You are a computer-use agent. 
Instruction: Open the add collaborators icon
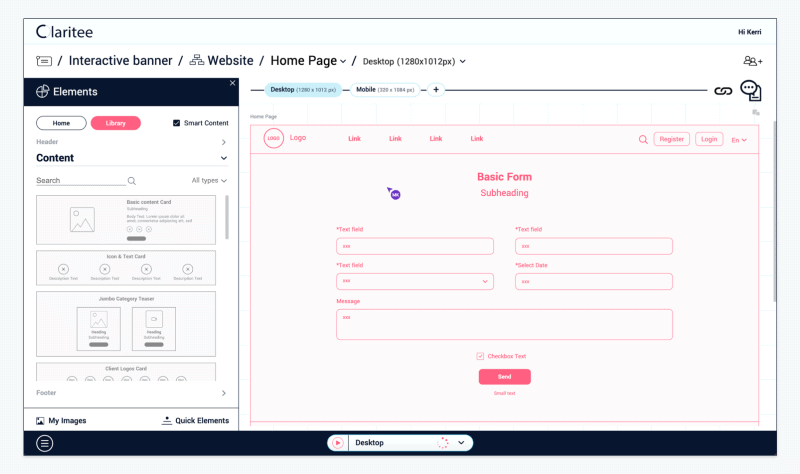pos(753,61)
